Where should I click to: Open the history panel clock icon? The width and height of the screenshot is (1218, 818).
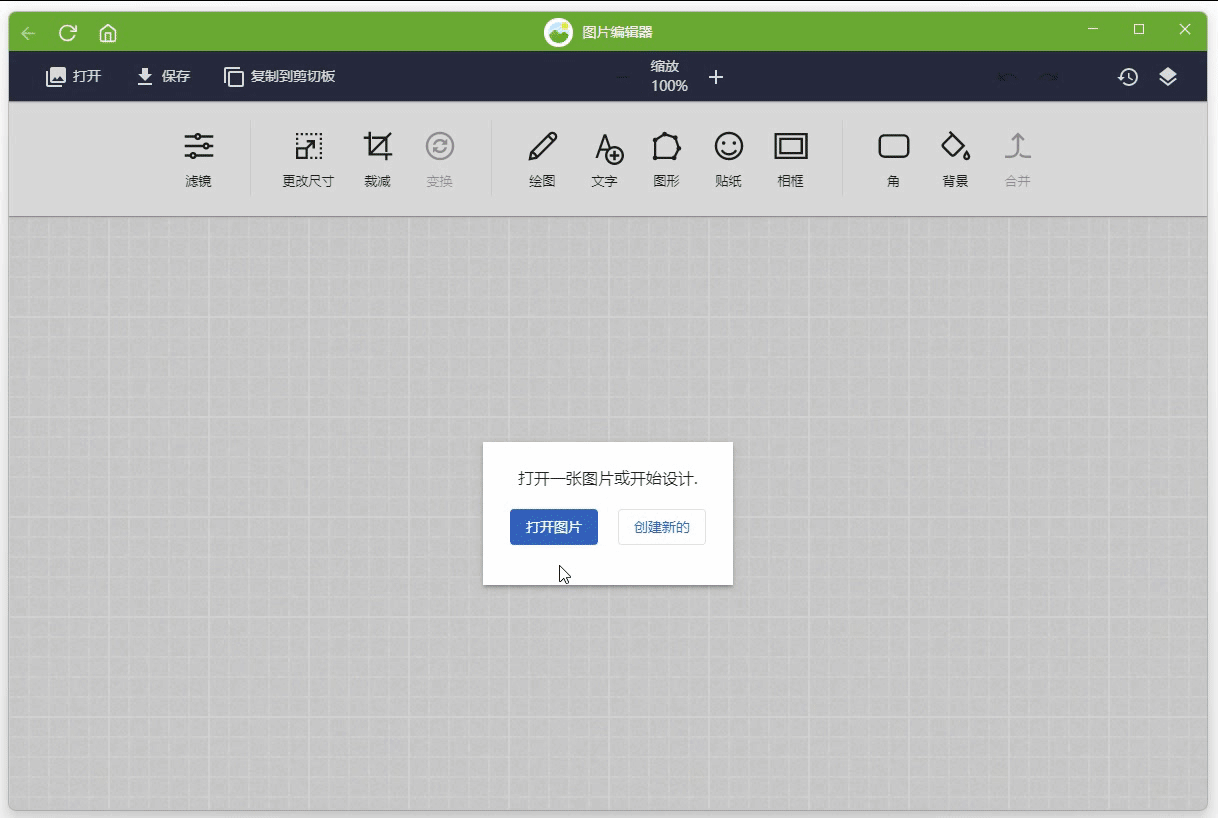coord(1128,77)
